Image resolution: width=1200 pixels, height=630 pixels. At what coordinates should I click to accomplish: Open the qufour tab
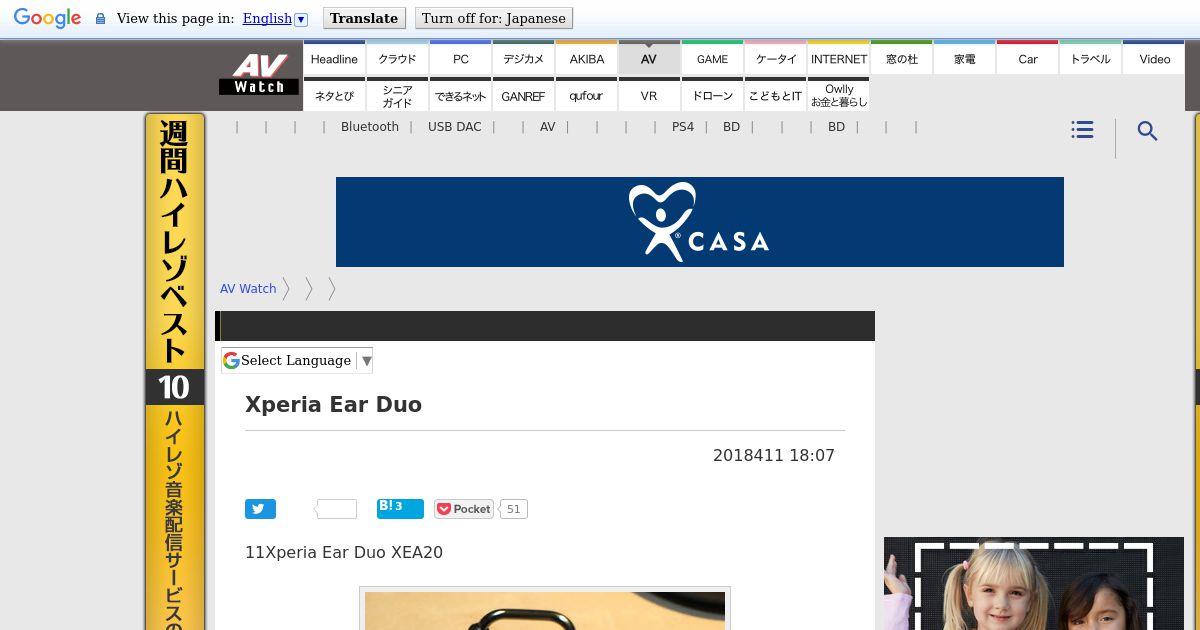(x=587, y=95)
